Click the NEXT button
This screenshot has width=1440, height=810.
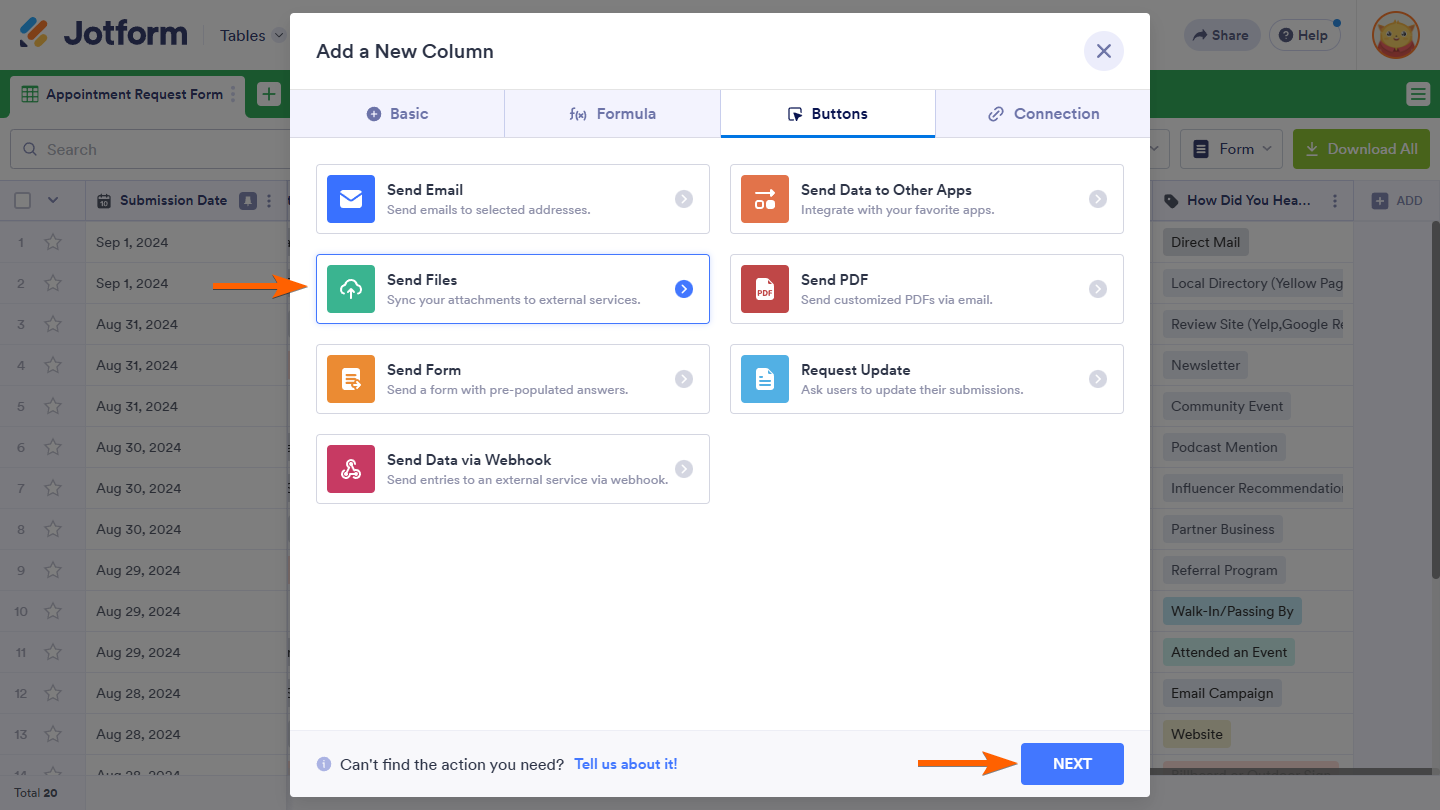[x=1072, y=764]
